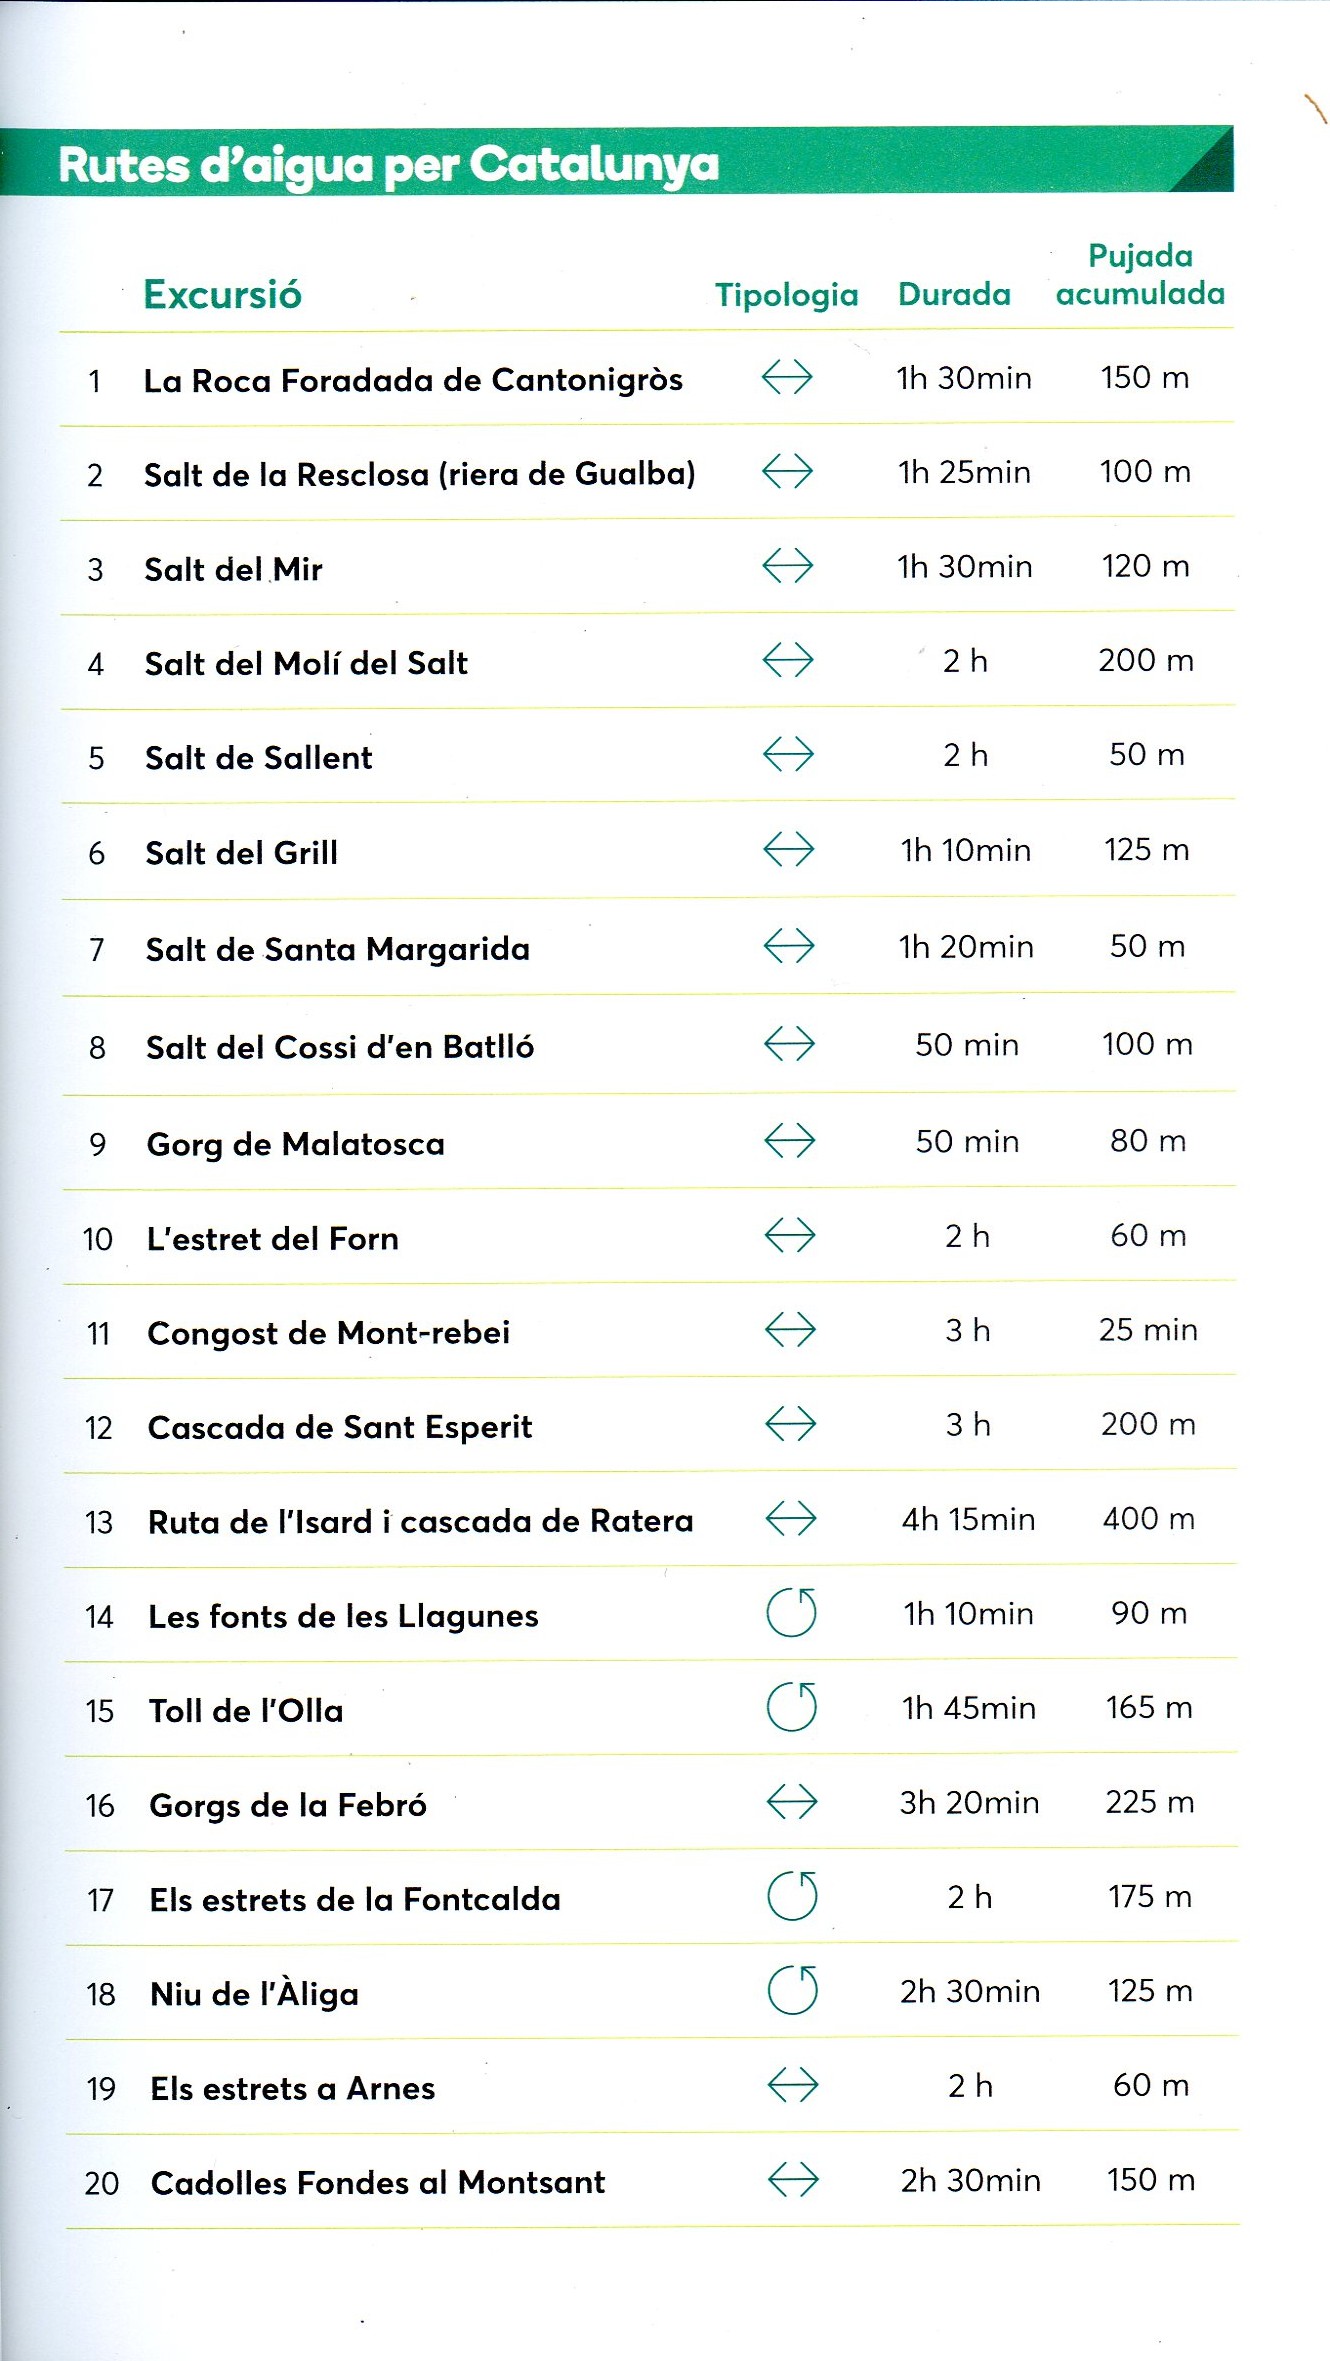Click the circular route icon for Les fonts de les Llagunes
Image resolution: width=1330 pixels, height=2361 pixels.
tap(791, 1613)
